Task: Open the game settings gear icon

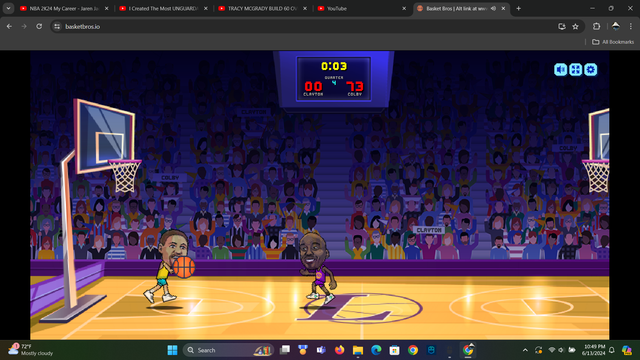Action: pos(591,69)
